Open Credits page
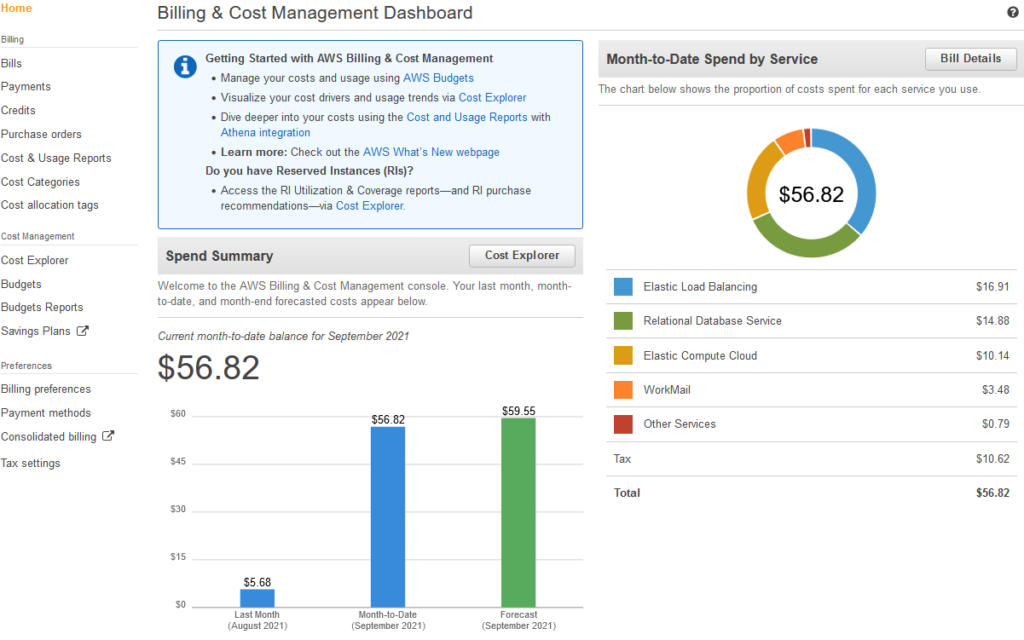The height and width of the screenshot is (640, 1024). [18, 110]
